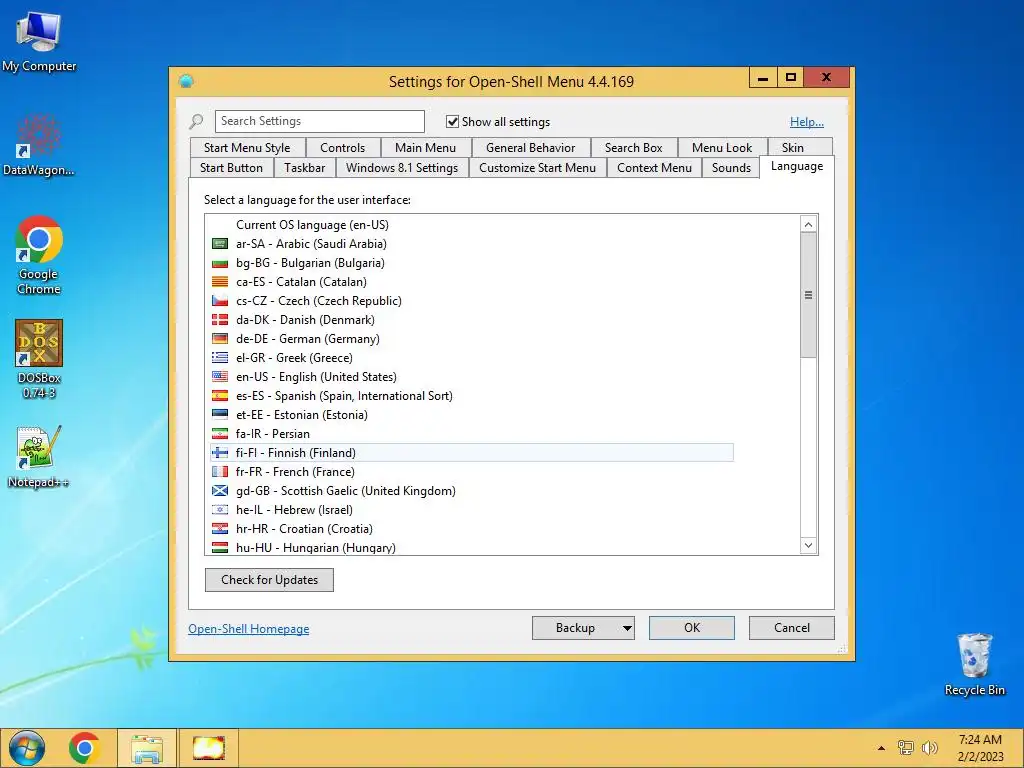Switch to Context Menu tab
Image resolution: width=1024 pixels, height=768 pixels.
point(654,168)
